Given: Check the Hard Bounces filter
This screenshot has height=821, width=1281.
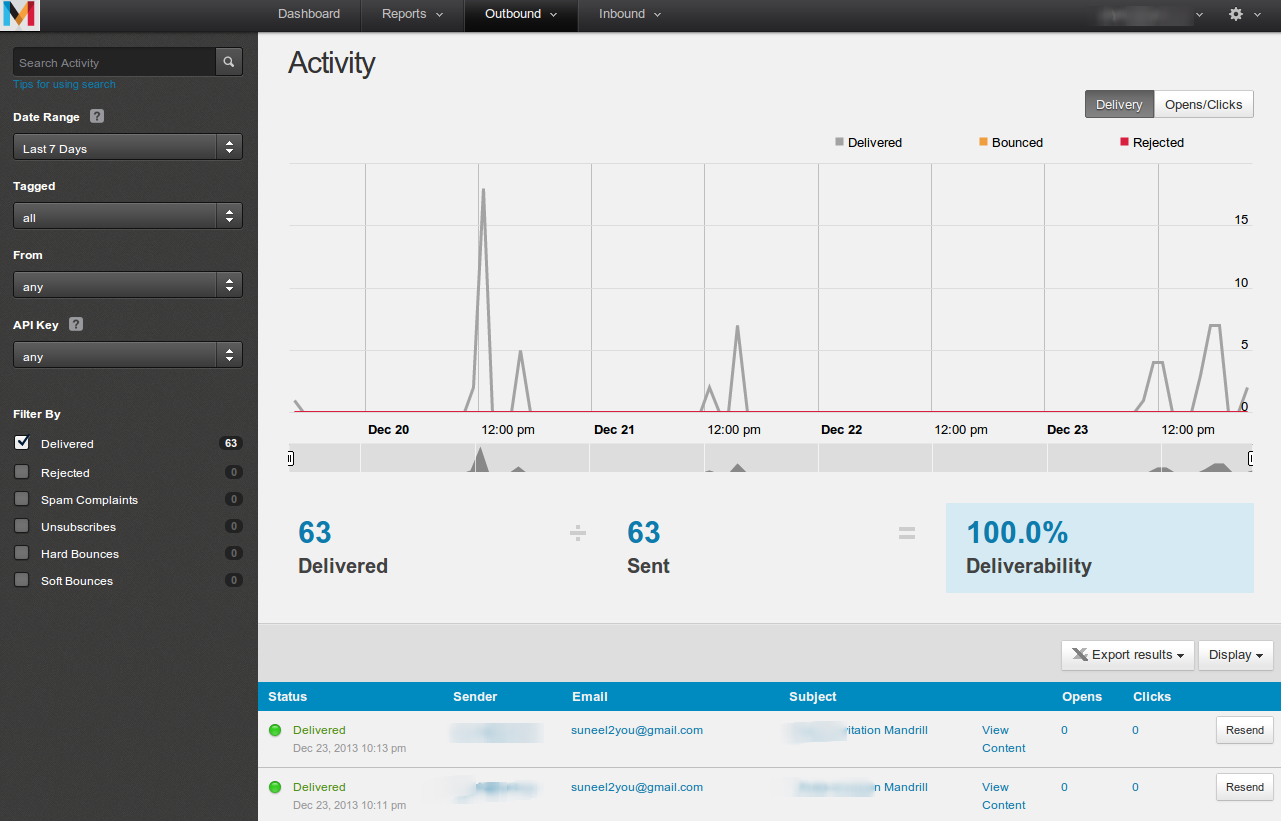Looking at the screenshot, I should pyautogui.click(x=22, y=553).
